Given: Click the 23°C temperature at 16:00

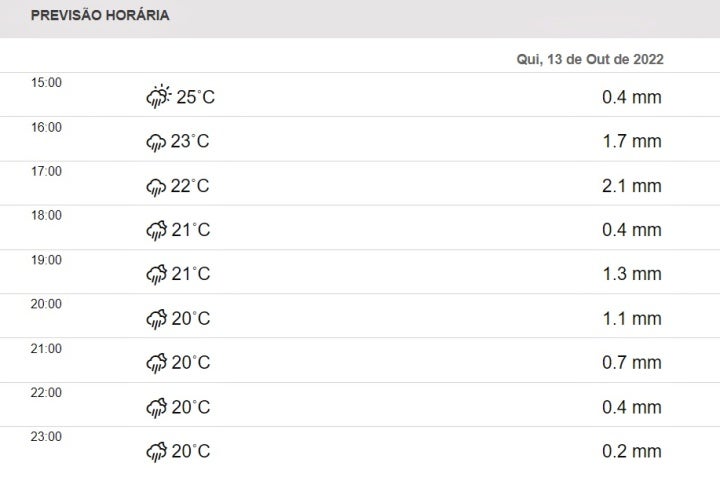Looking at the screenshot, I should click(x=190, y=142).
